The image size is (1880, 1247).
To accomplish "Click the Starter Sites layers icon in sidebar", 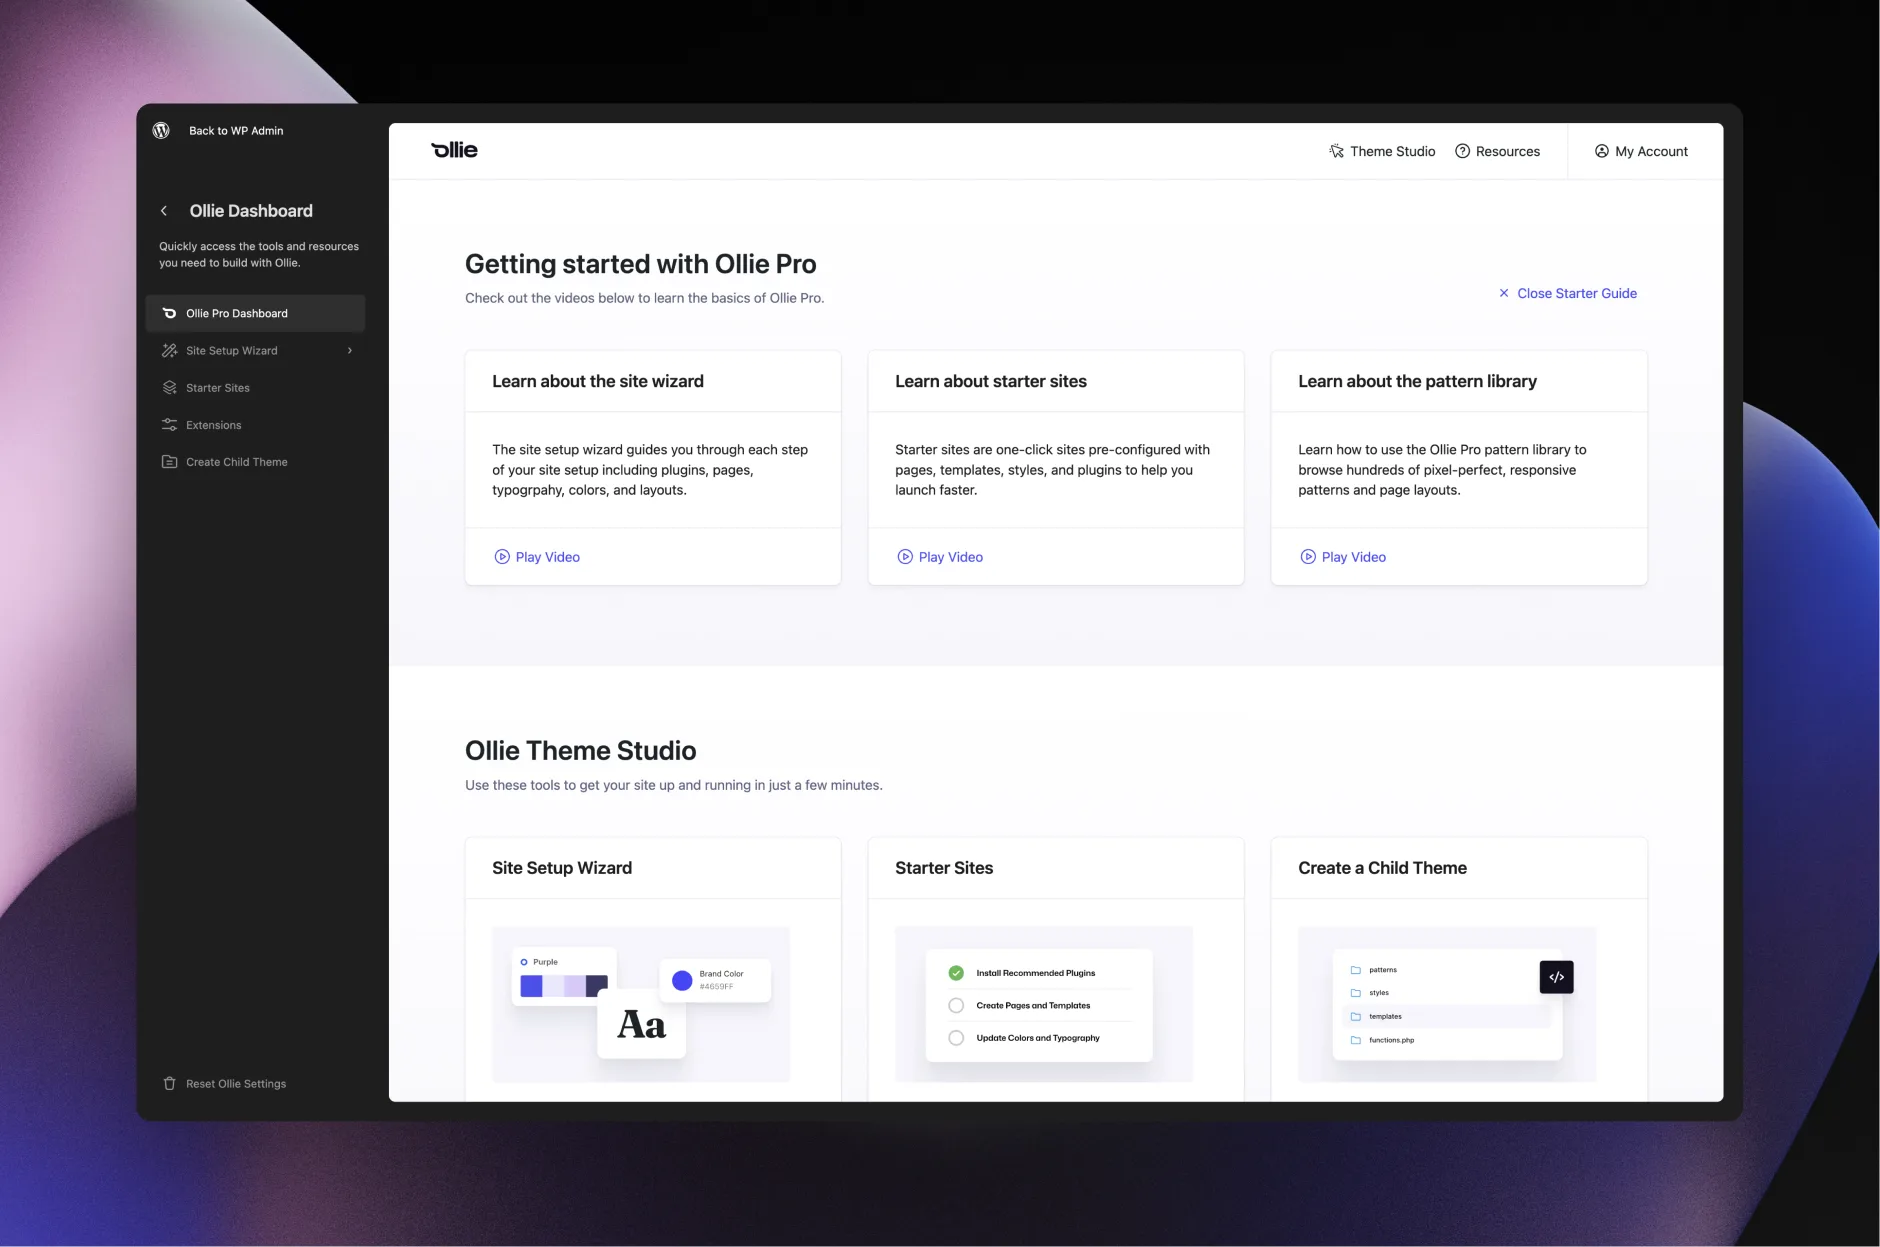I will pyautogui.click(x=169, y=388).
